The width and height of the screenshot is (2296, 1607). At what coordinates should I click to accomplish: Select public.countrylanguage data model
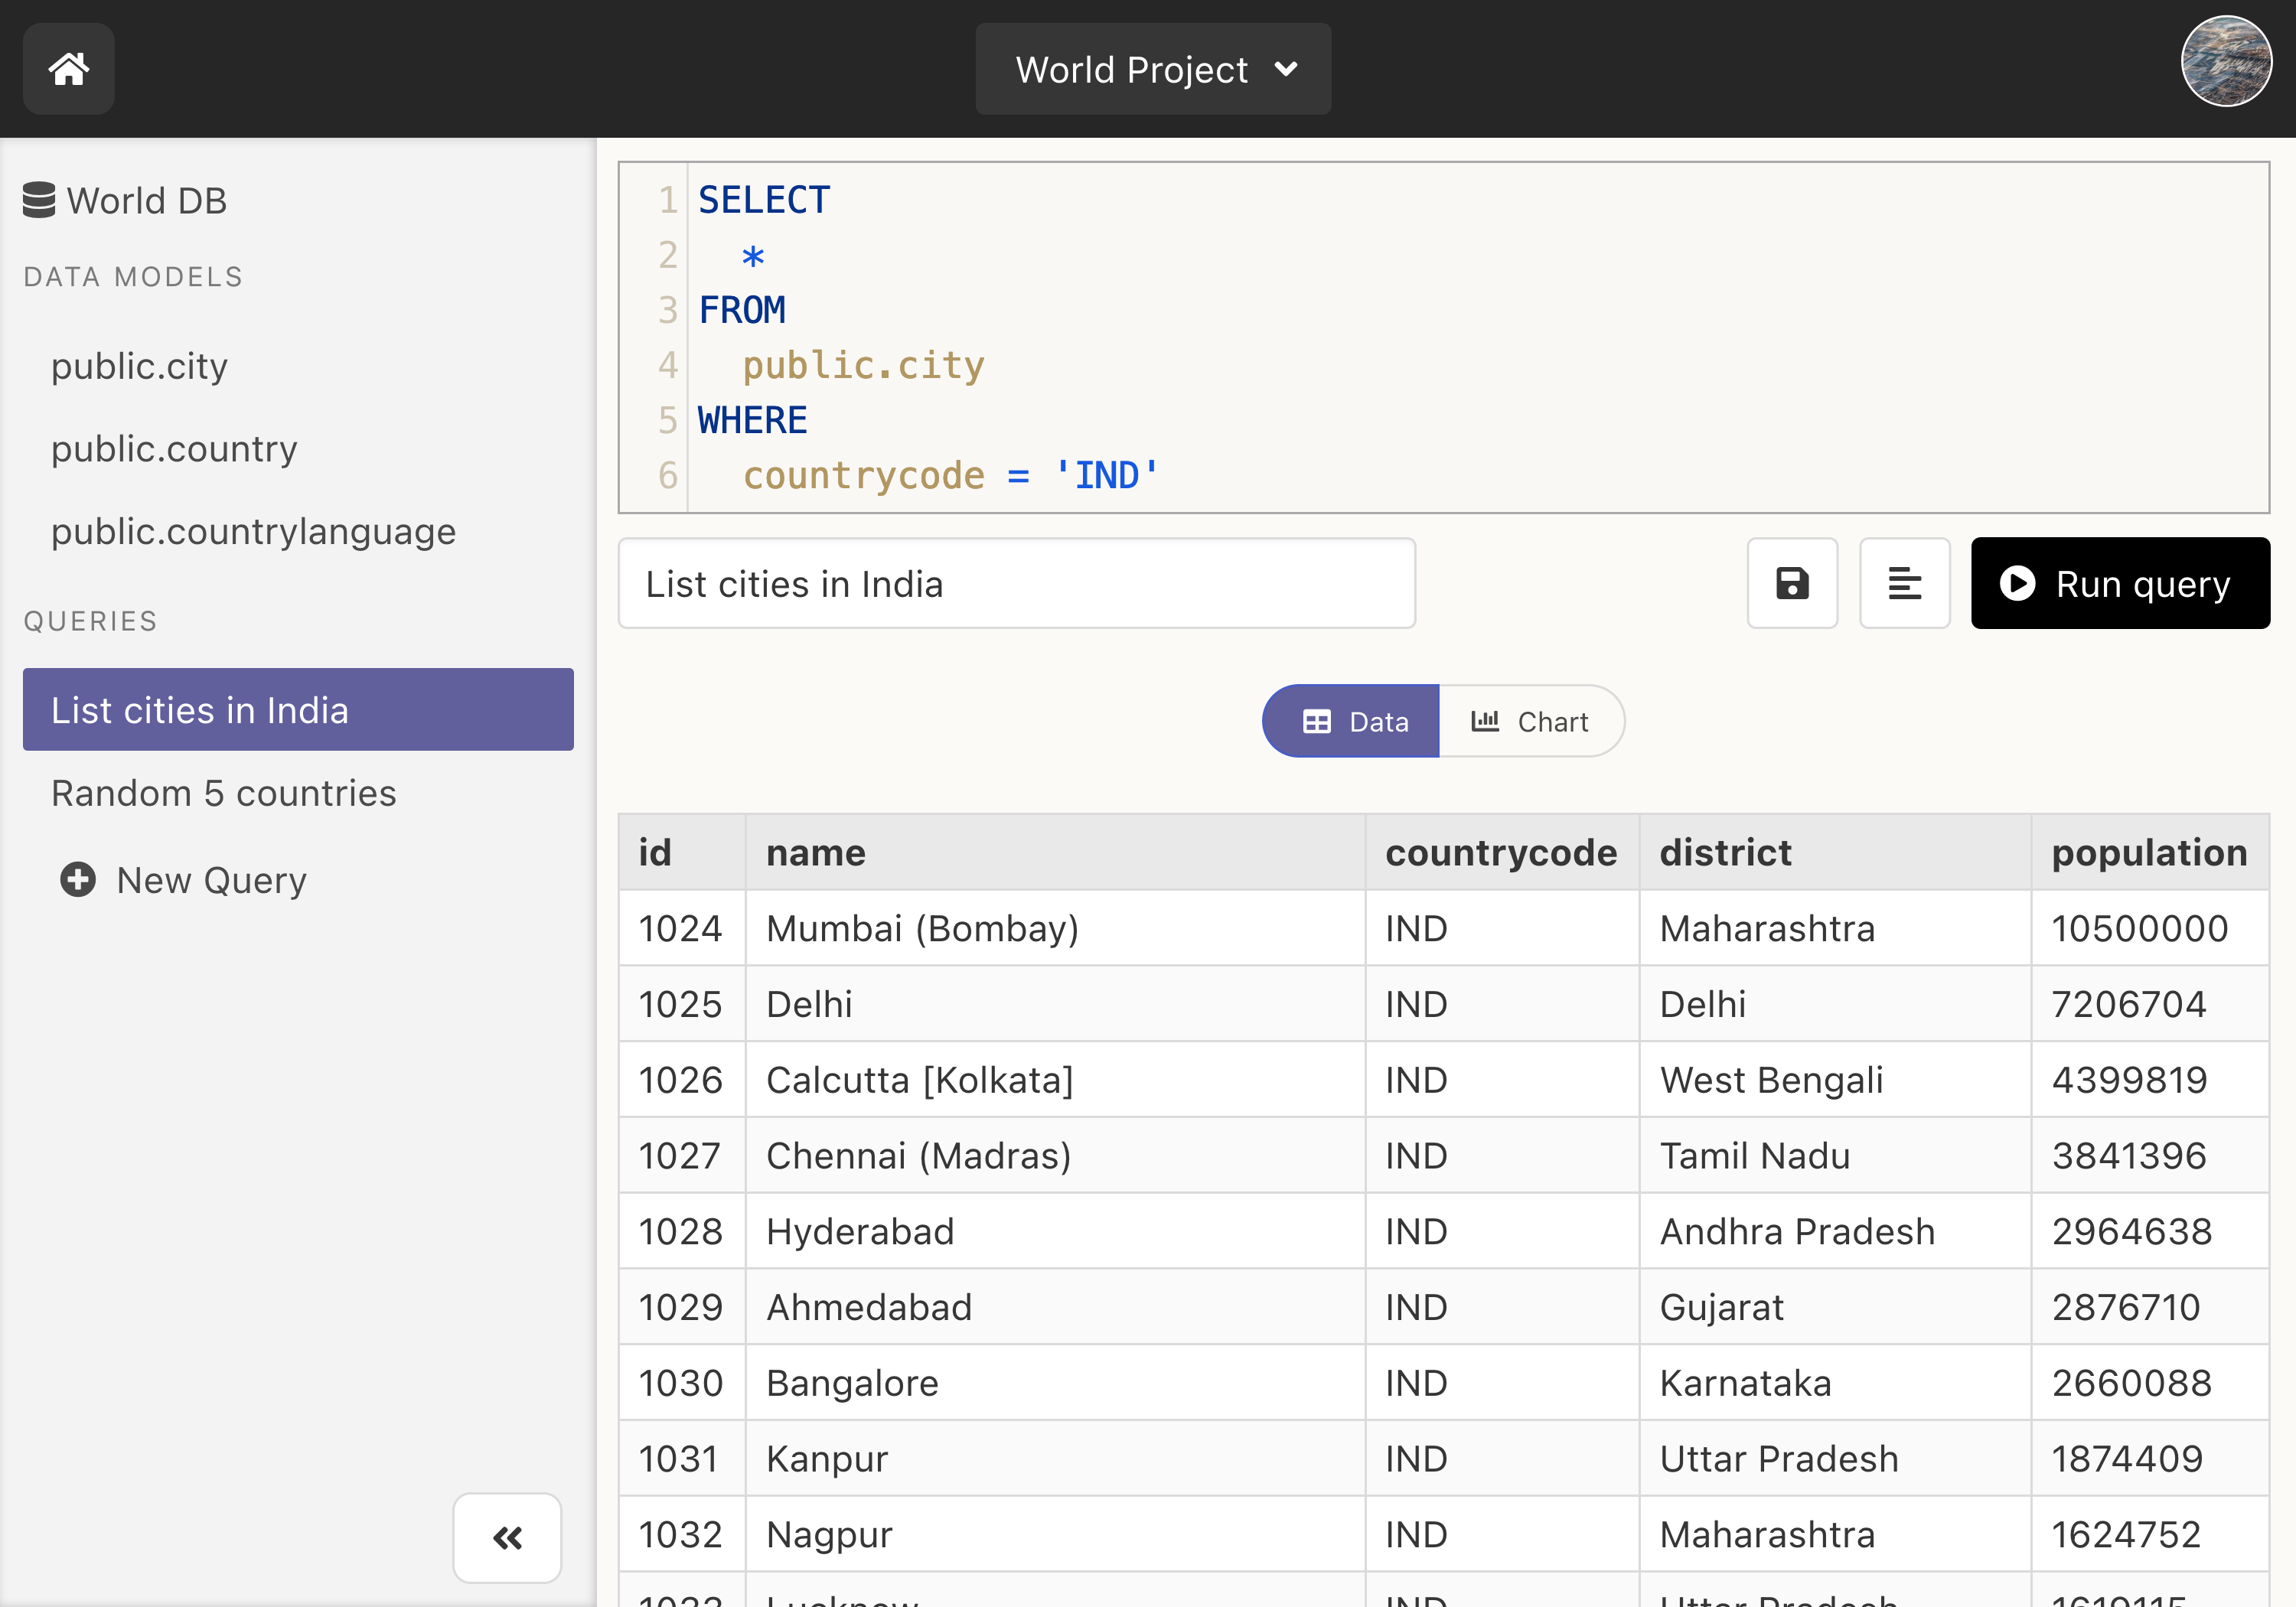pos(255,530)
